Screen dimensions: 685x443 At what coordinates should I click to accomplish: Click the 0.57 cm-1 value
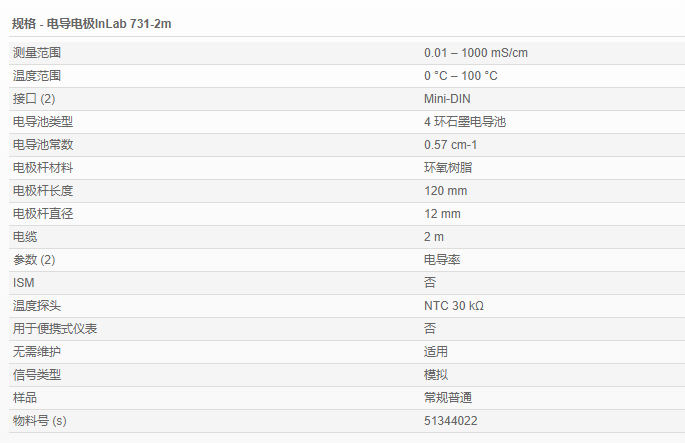tap(451, 144)
